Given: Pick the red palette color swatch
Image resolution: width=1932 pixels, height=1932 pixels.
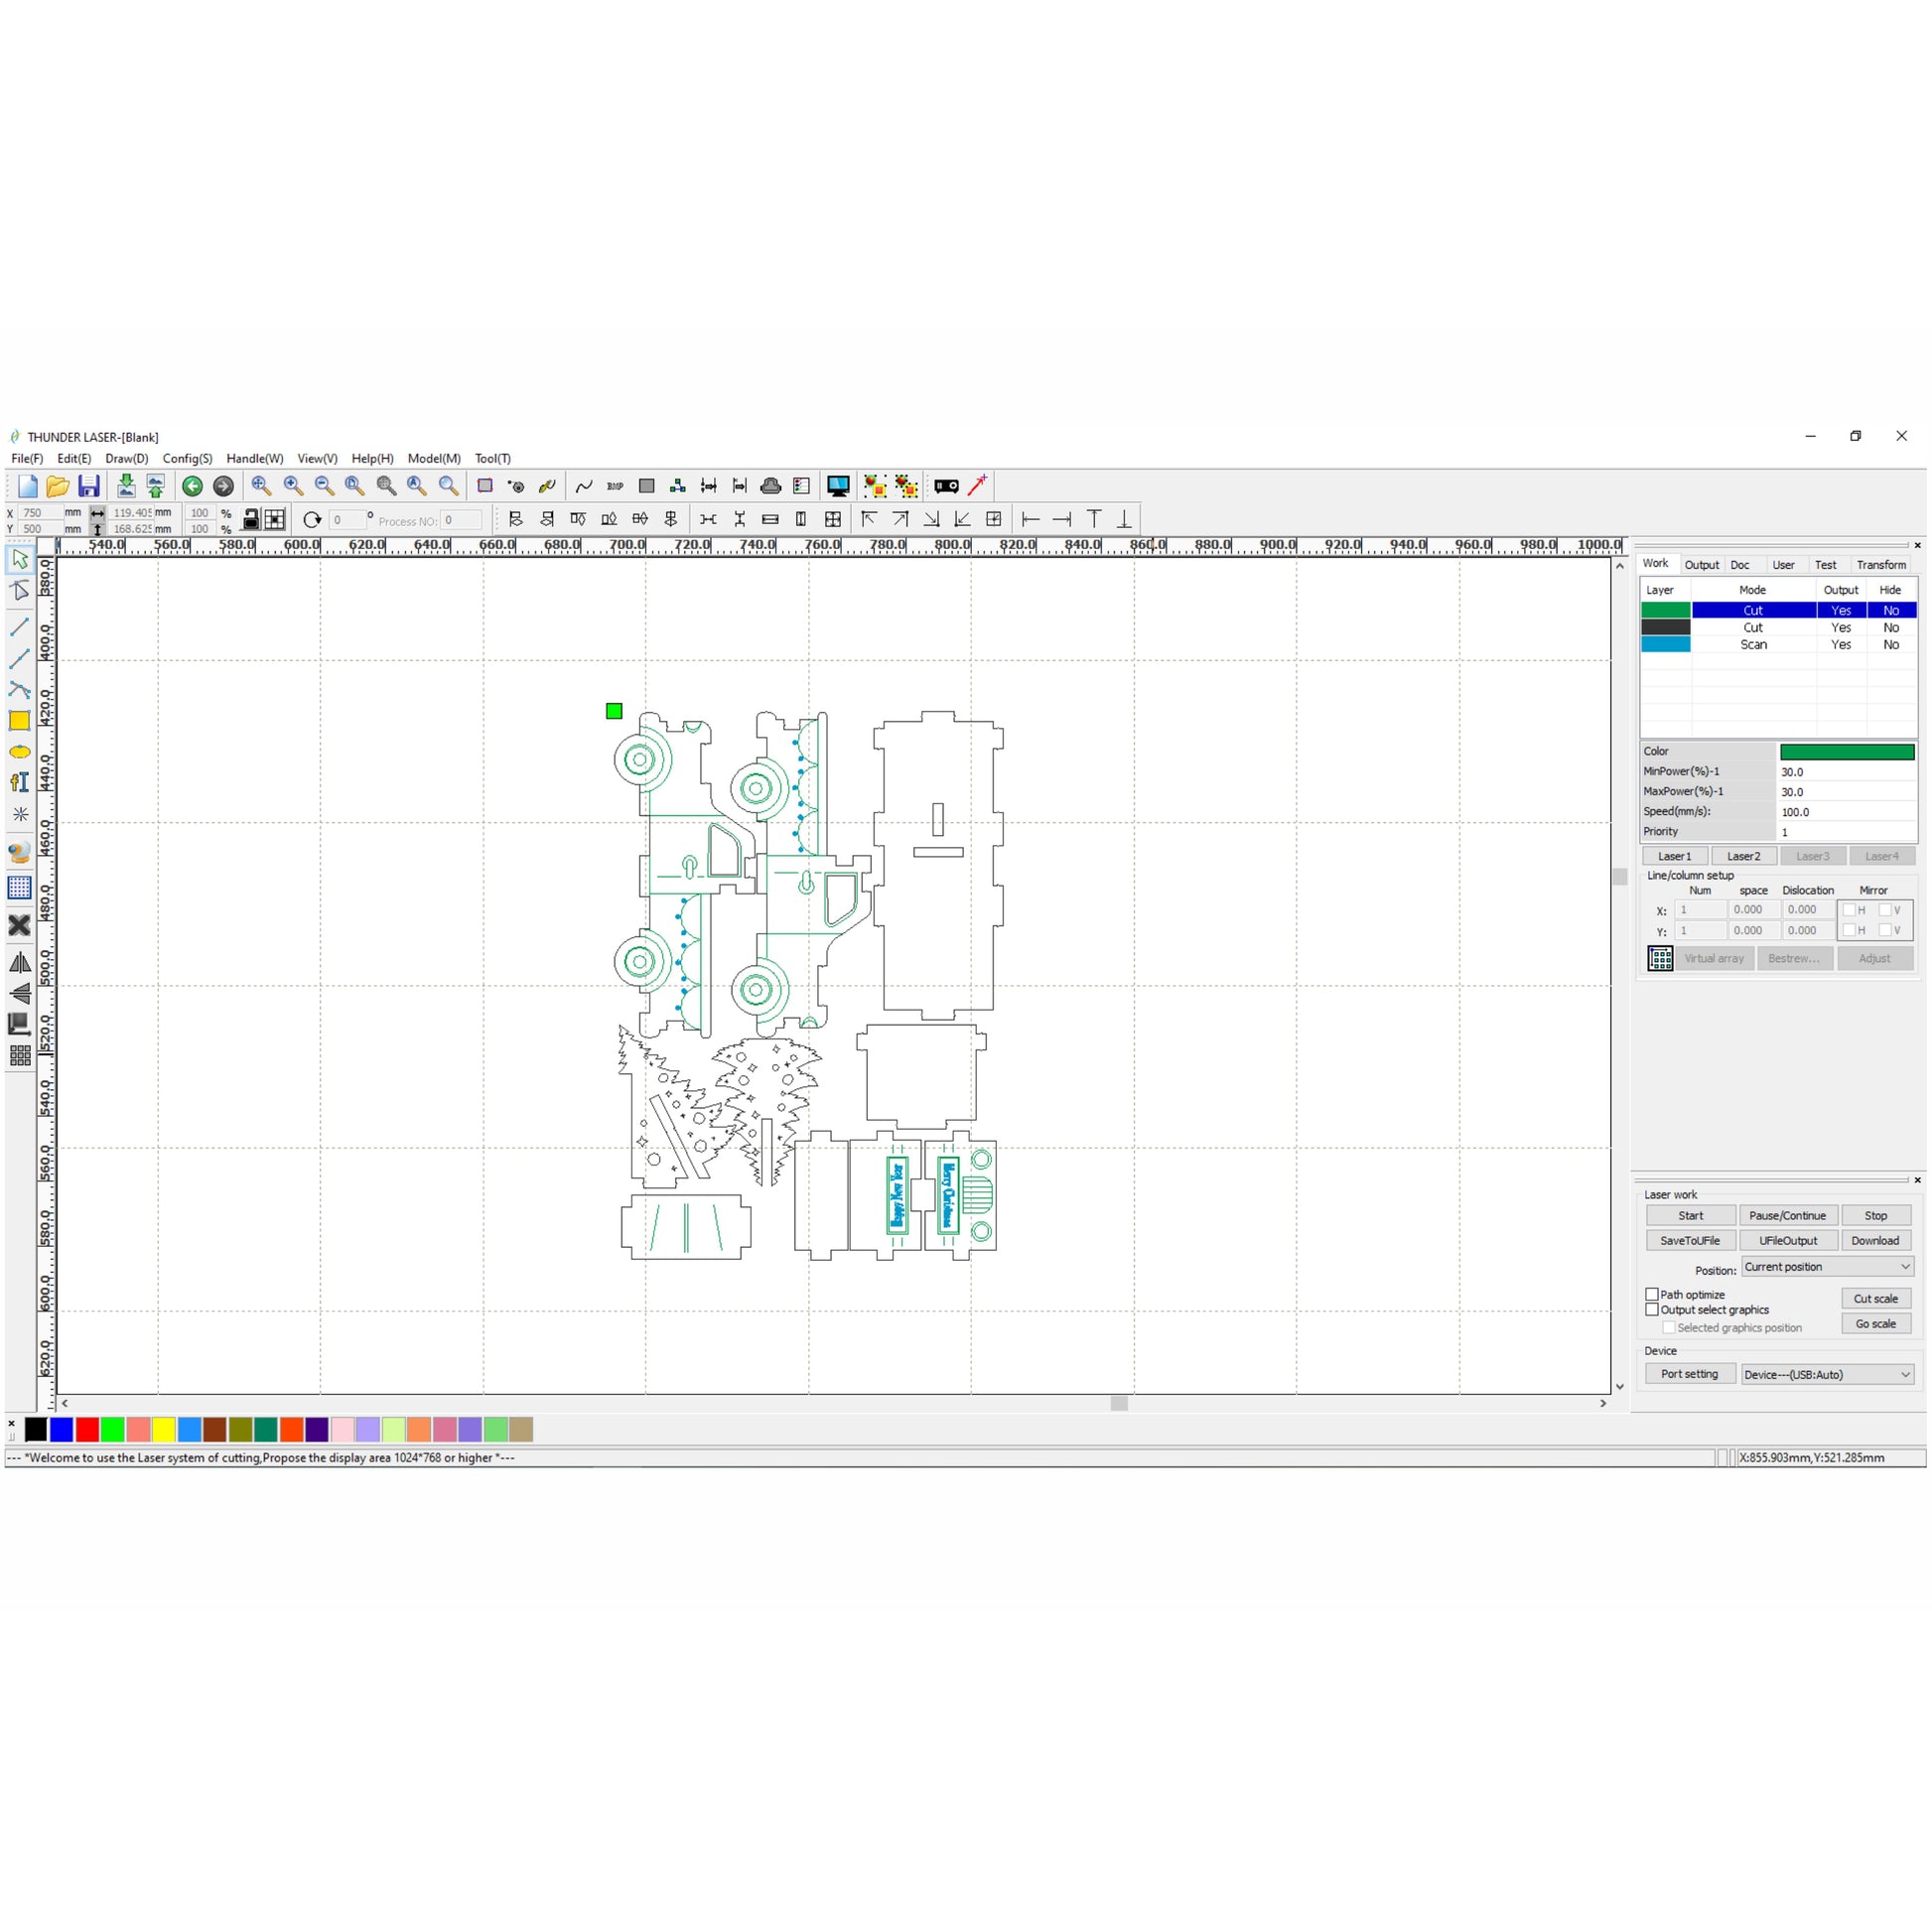Looking at the screenshot, I should click(87, 1430).
